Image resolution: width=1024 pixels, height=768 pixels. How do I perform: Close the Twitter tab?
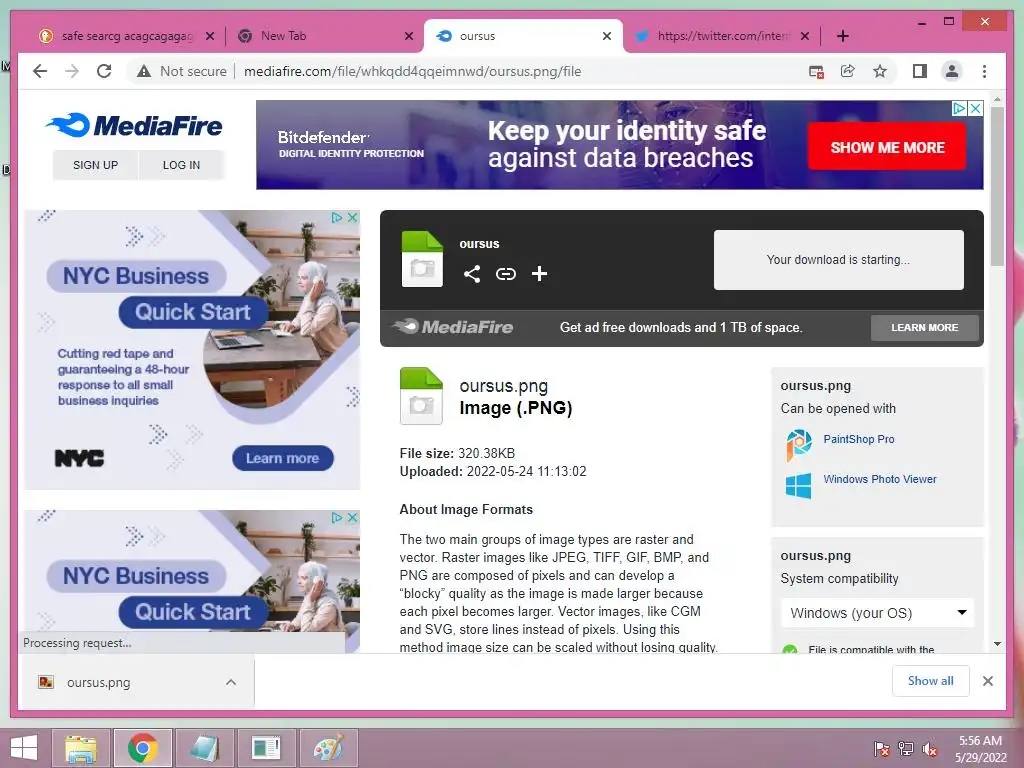click(x=805, y=36)
